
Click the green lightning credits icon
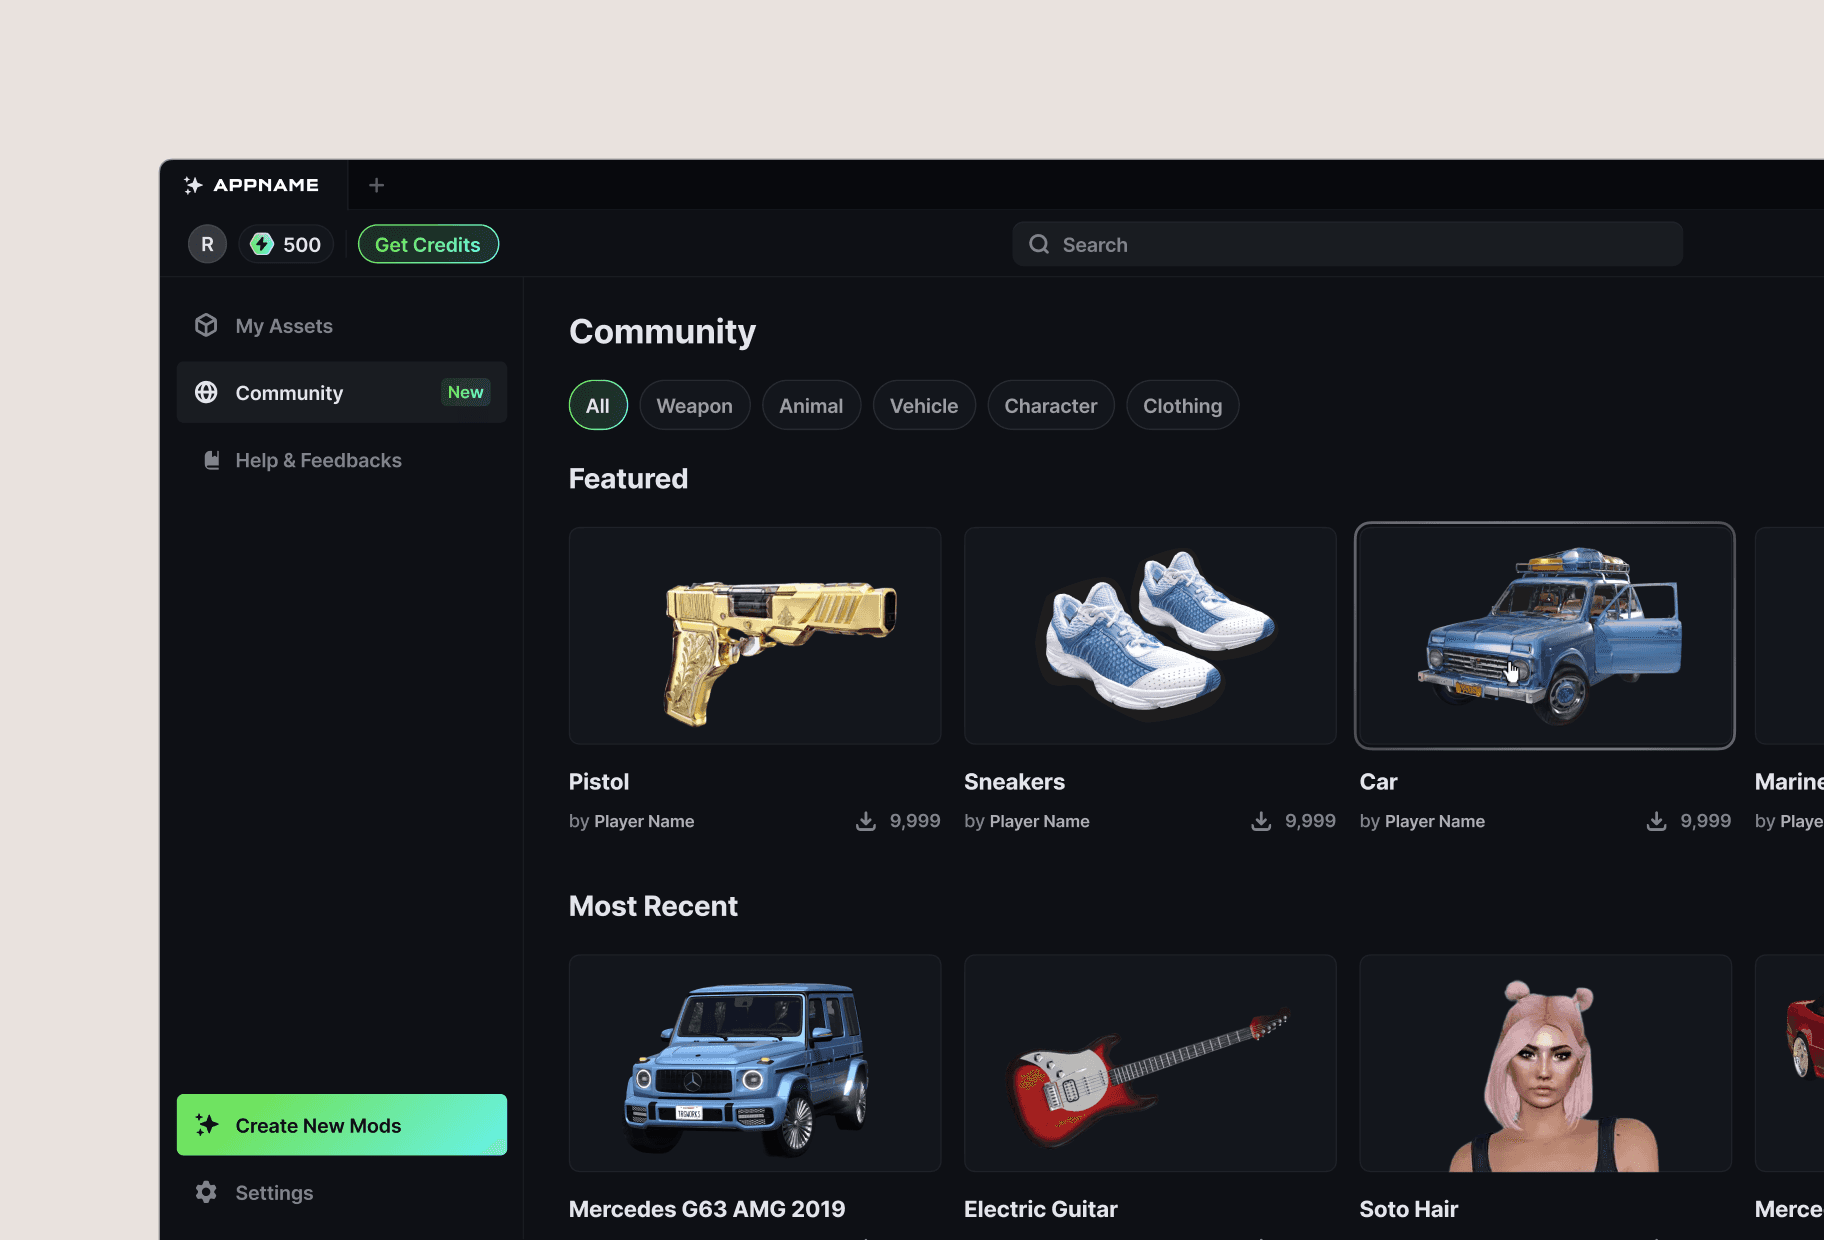(x=262, y=244)
